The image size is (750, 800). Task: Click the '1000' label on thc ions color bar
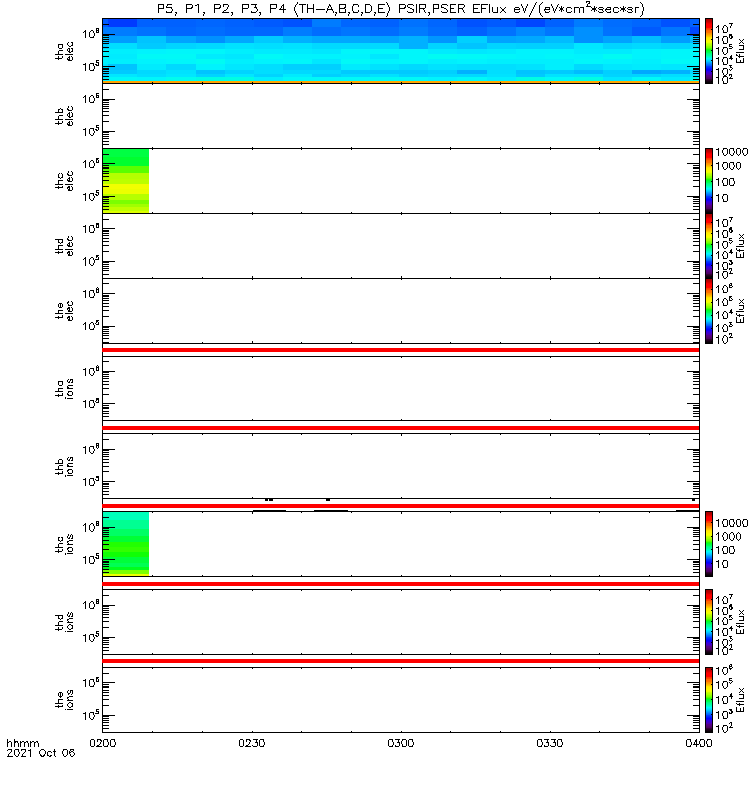(x=728, y=537)
